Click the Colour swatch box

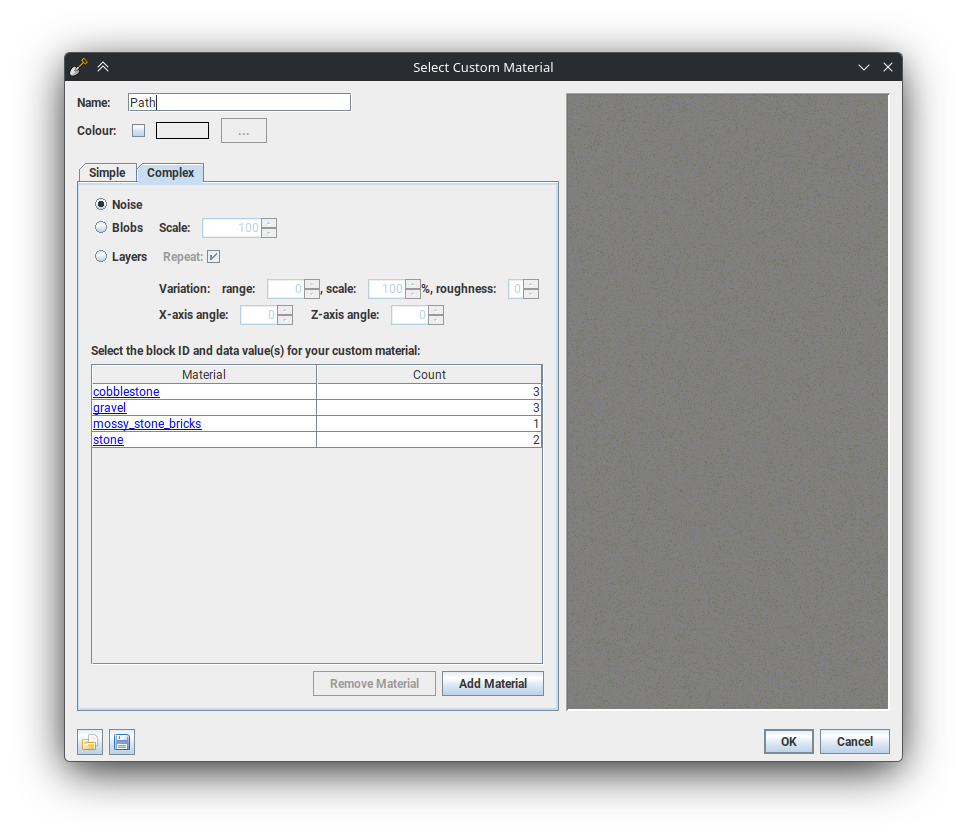(x=182, y=130)
